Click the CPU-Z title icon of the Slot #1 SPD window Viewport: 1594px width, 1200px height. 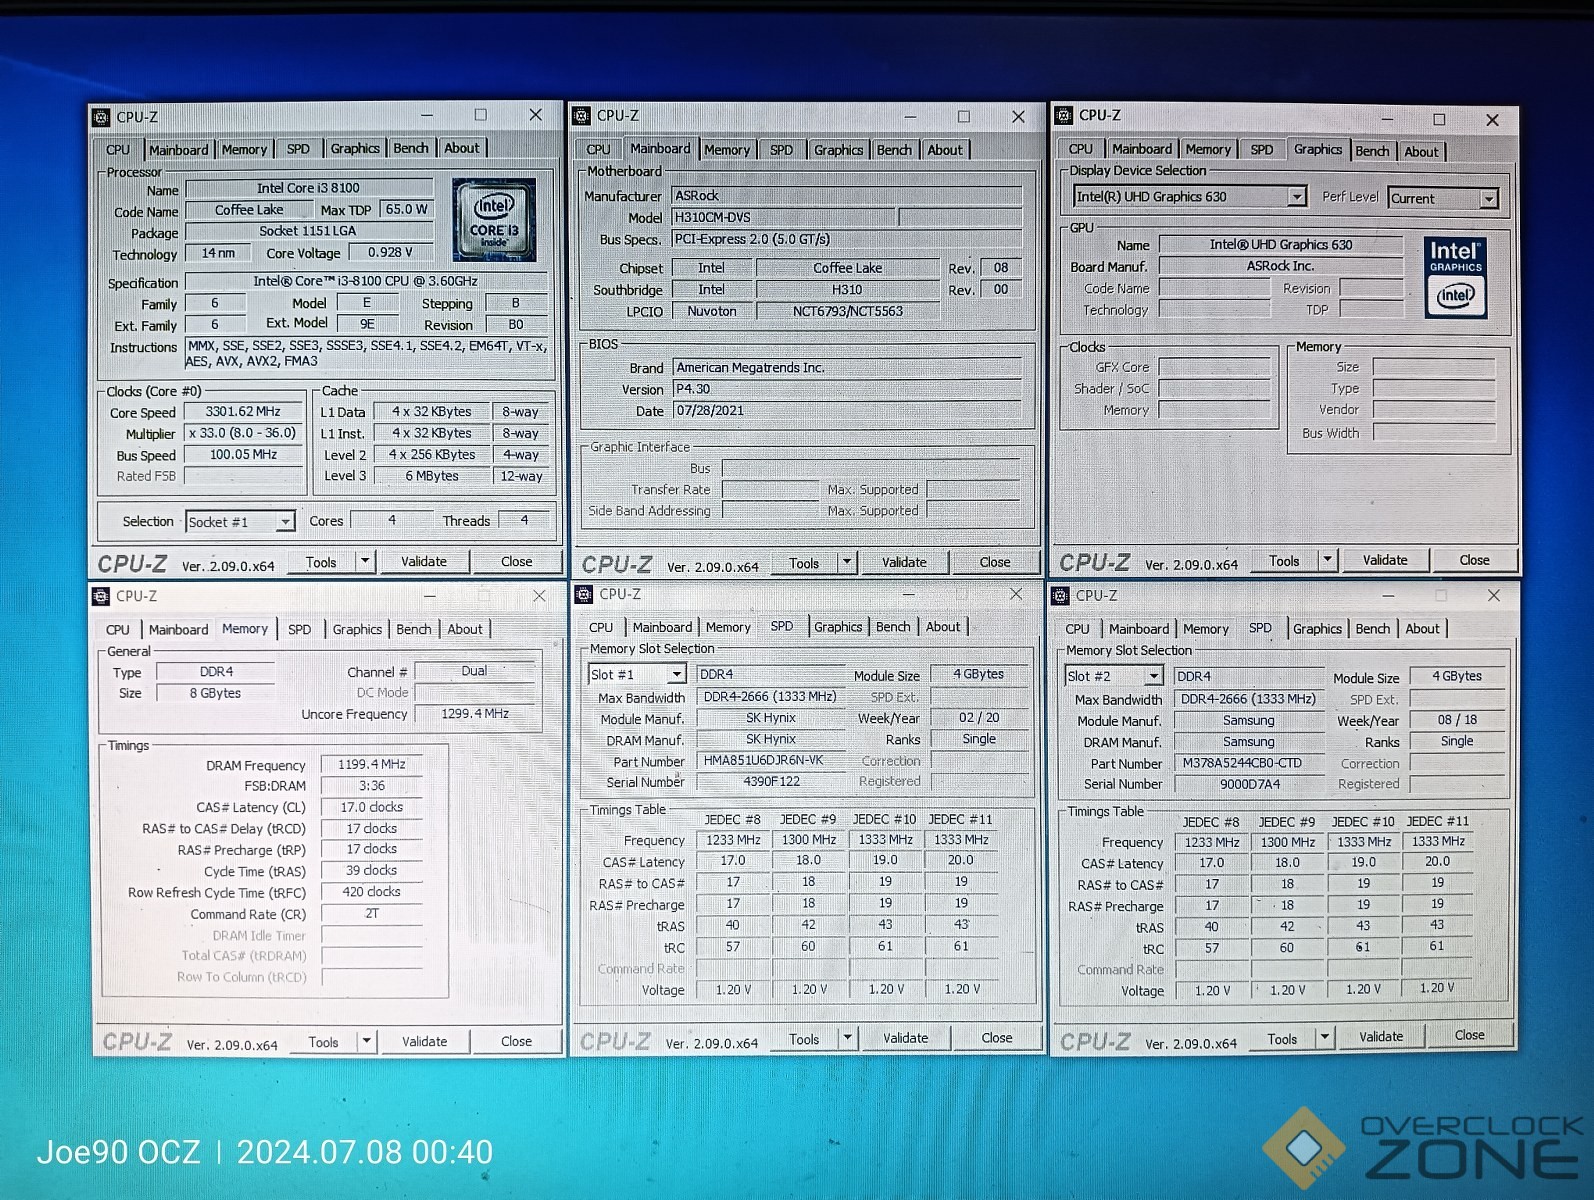tap(584, 595)
